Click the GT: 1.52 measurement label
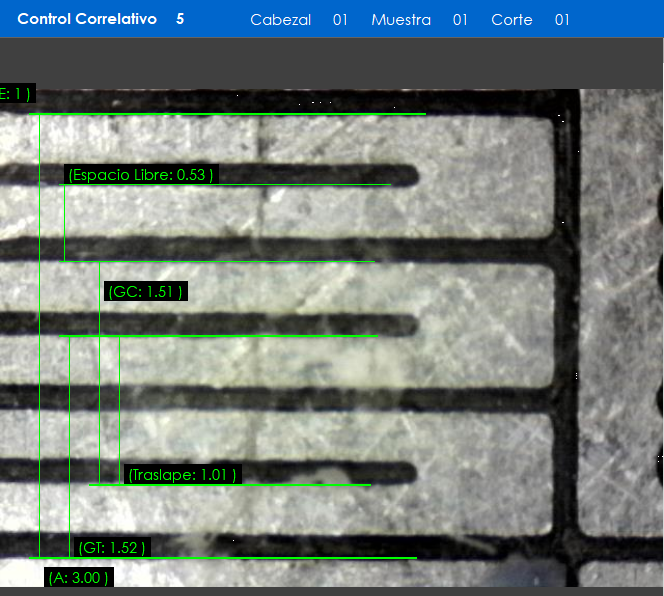The image size is (664, 596). pyautogui.click(x=112, y=547)
